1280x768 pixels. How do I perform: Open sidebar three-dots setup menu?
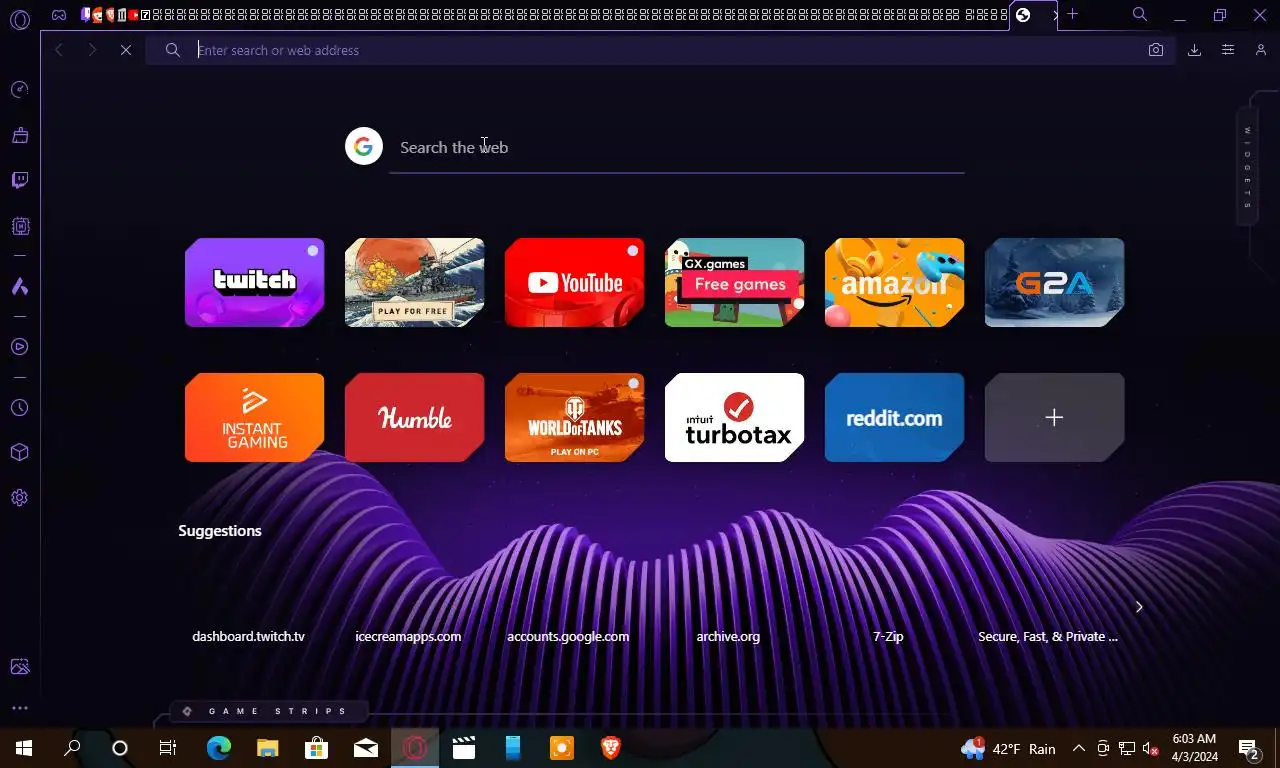(19, 708)
